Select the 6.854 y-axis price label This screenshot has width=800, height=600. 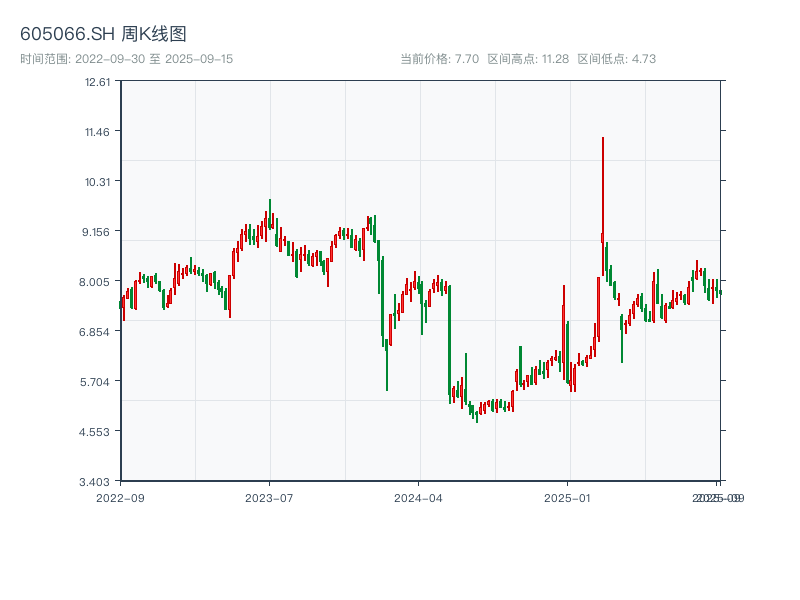(x=97, y=332)
